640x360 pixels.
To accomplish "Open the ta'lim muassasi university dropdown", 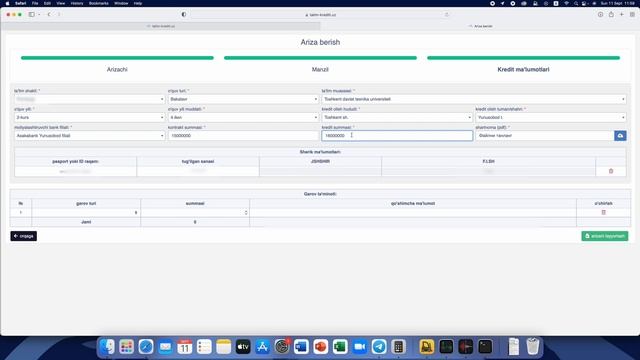I will click(473, 99).
